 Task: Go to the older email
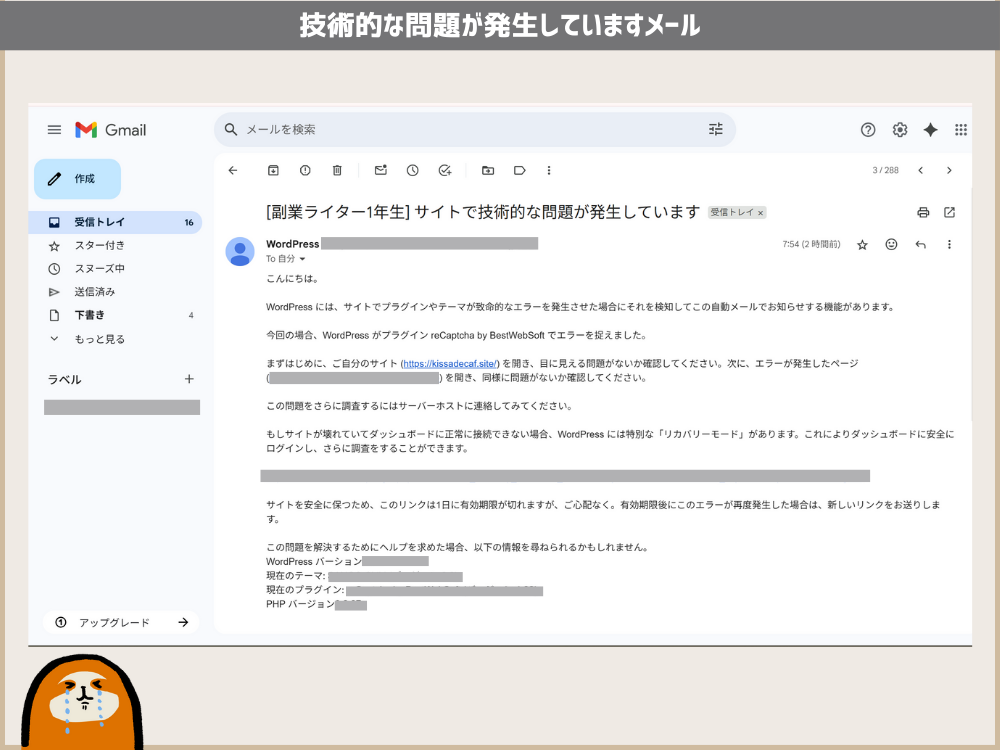tap(949, 170)
